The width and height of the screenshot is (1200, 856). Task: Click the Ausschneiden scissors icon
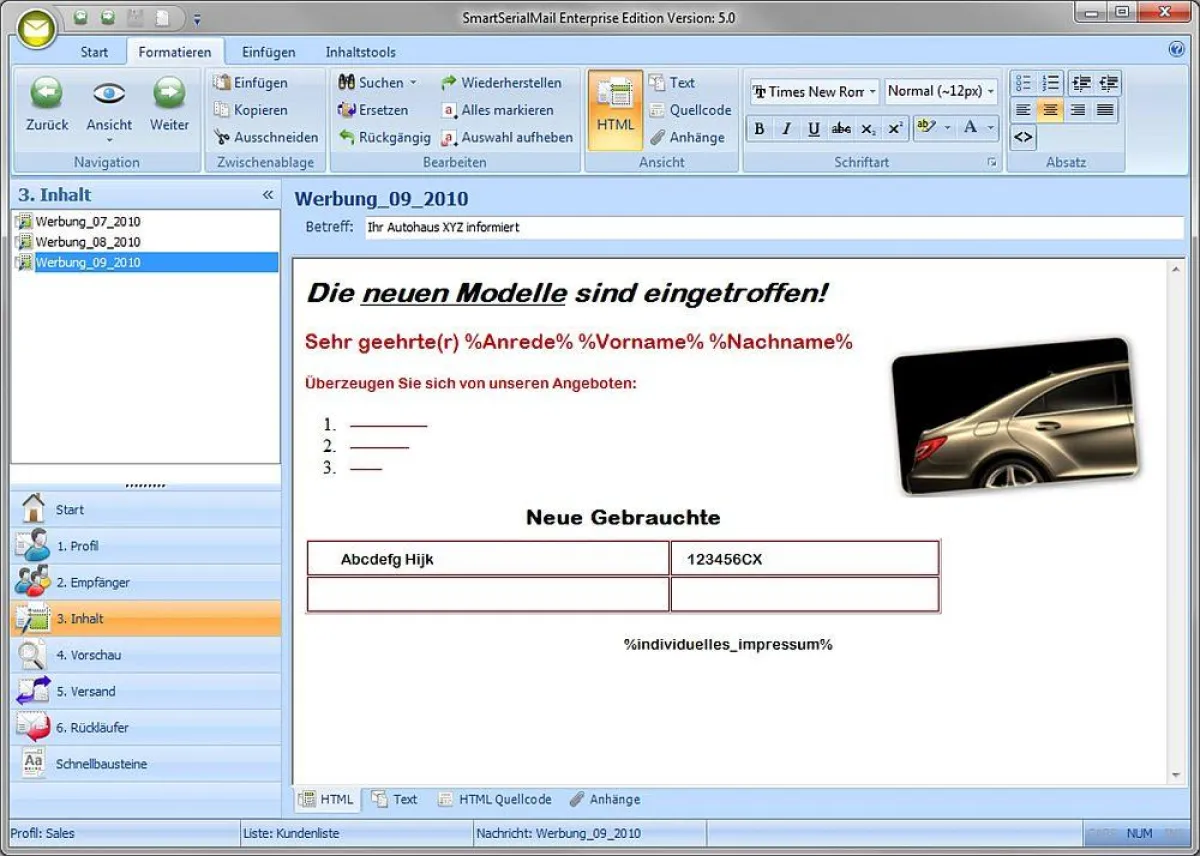[x=224, y=137]
